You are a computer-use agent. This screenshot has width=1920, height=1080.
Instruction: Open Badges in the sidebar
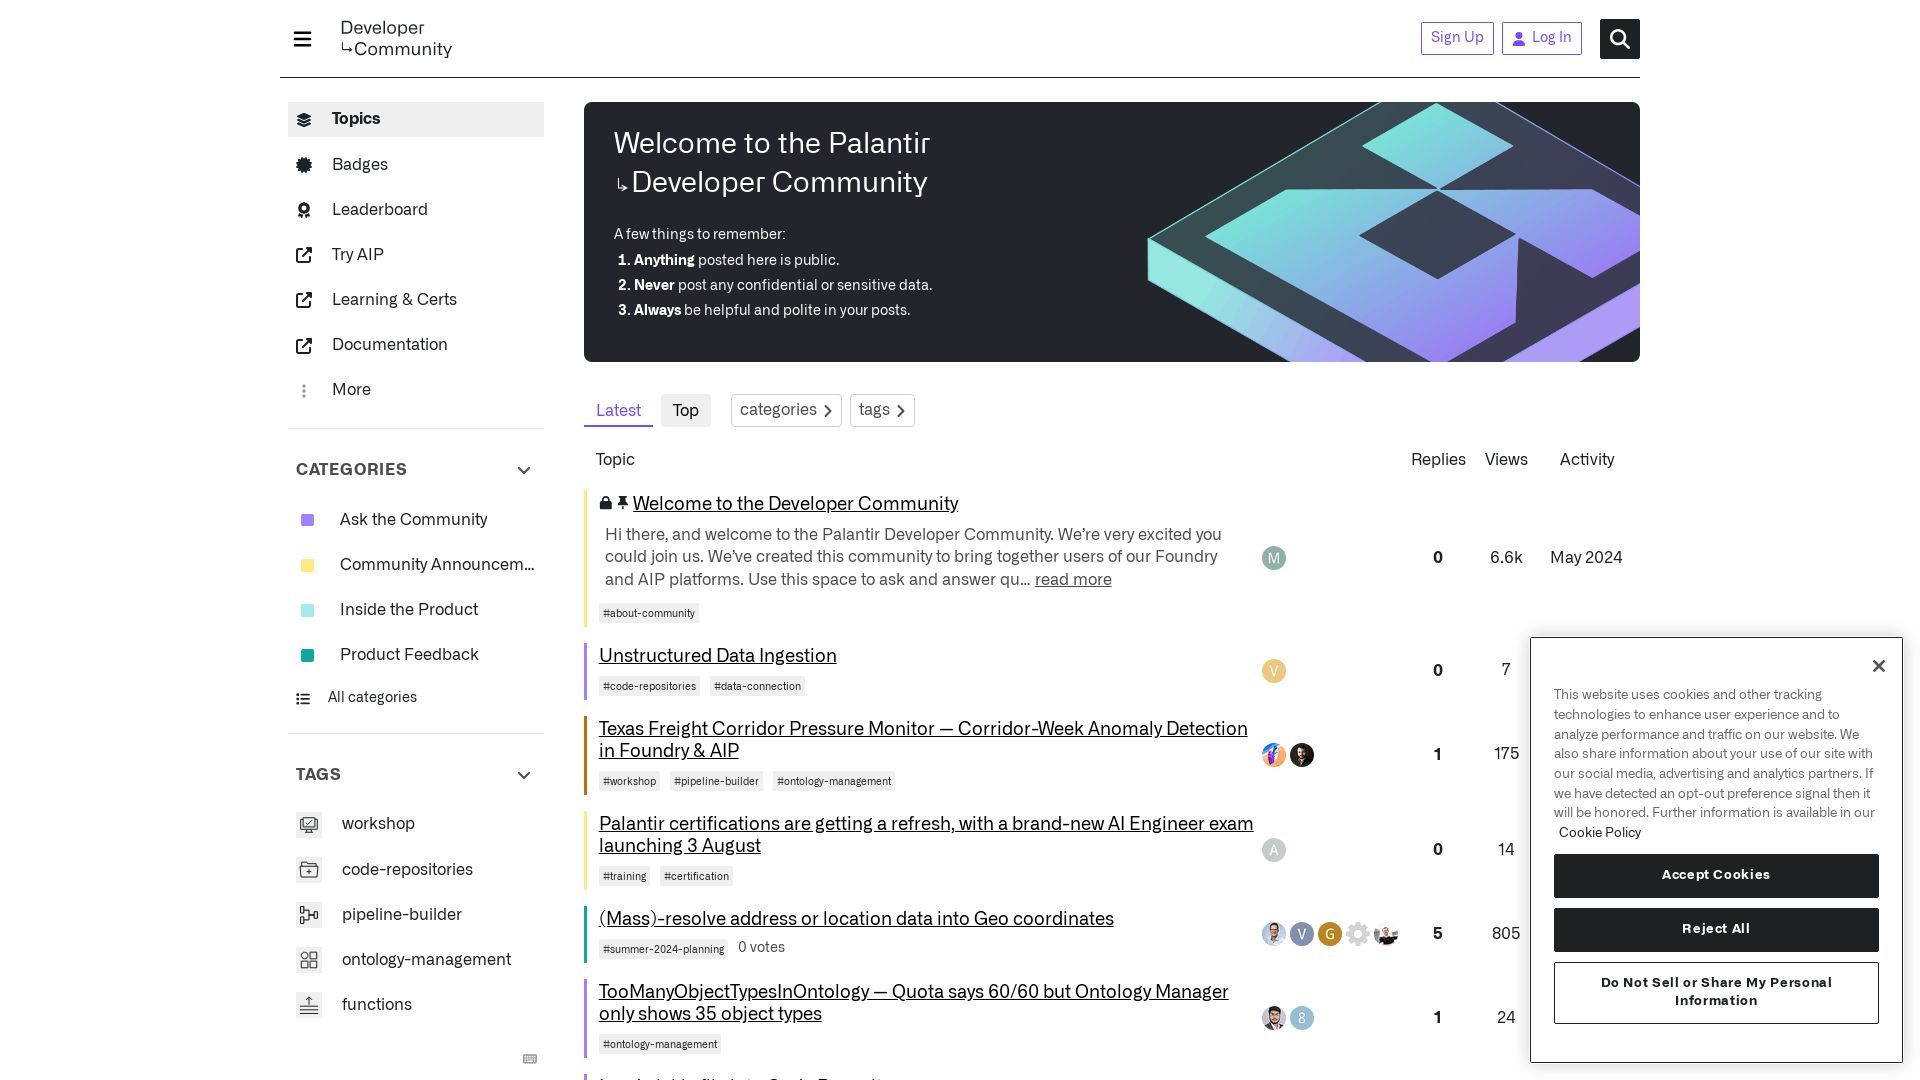point(416,164)
